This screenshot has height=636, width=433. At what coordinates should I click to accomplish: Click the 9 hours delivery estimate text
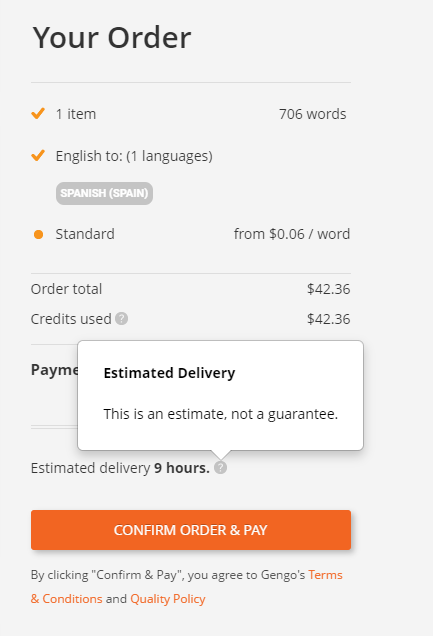[182, 468]
